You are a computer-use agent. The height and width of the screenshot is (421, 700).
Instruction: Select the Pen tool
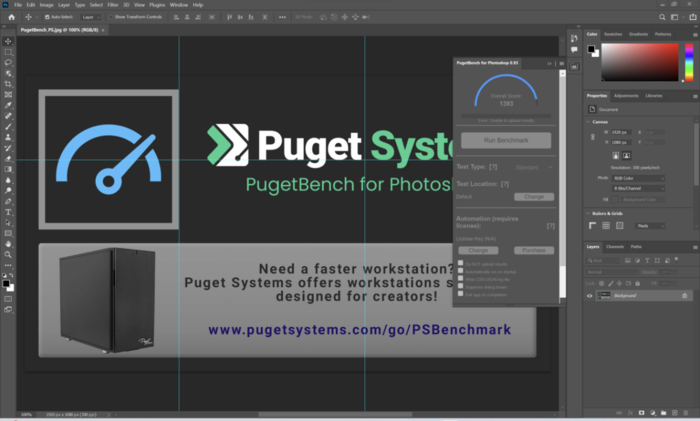click(8, 201)
